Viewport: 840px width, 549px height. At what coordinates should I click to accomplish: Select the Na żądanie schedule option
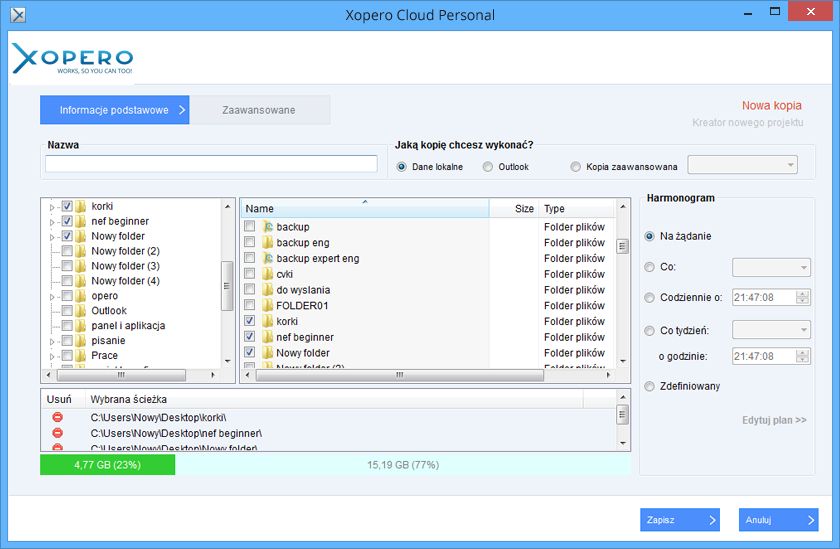click(649, 236)
